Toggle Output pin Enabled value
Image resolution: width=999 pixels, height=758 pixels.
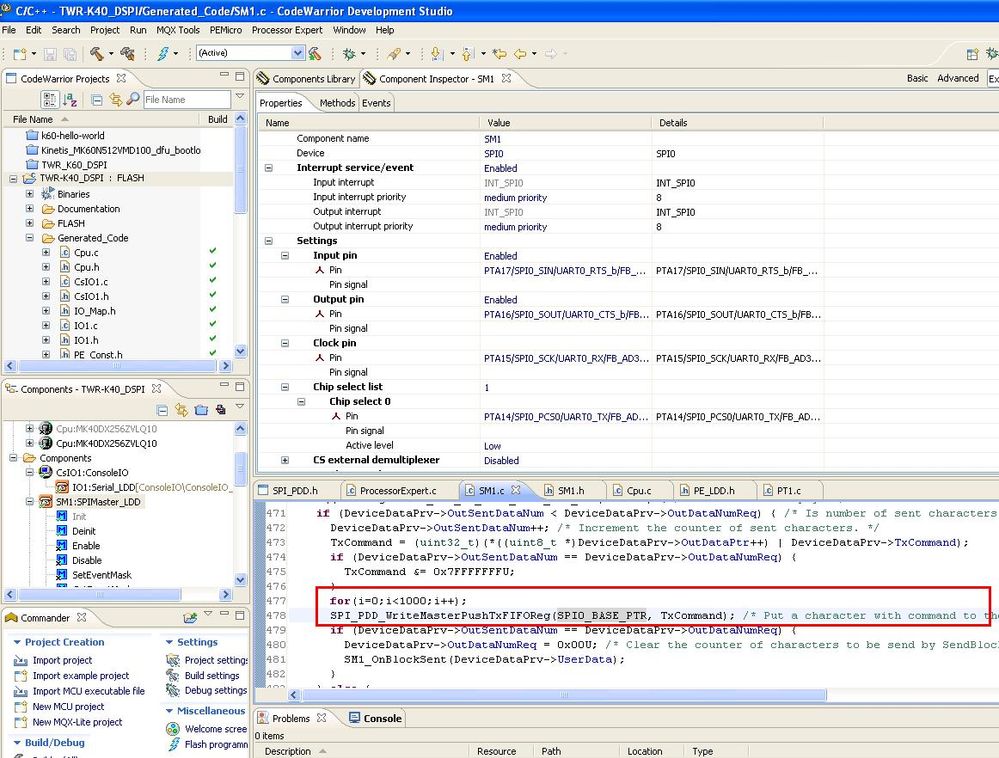[501, 299]
